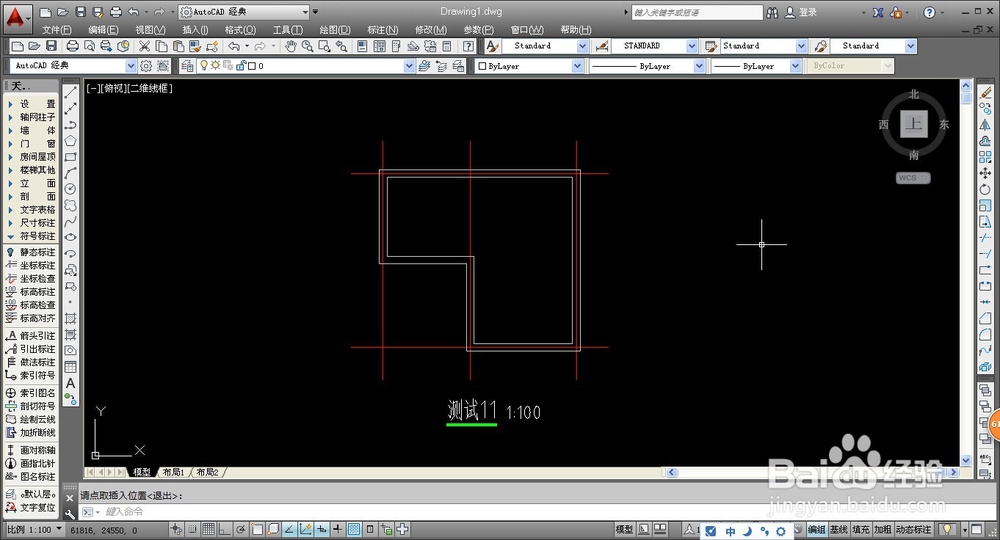Image resolution: width=1000 pixels, height=540 pixels.
Task: Toggle Grid Display in status bar
Action: pos(209,529)
